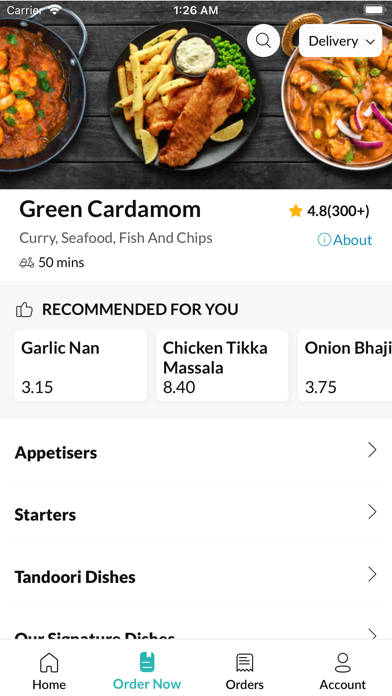392x696 pixels.
Task: Click the About info circle icon
Action: point(324,240)
